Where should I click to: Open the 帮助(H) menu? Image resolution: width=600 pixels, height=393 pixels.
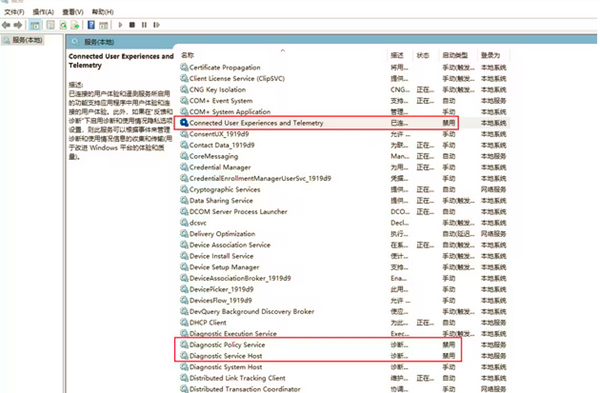[103, 12]
